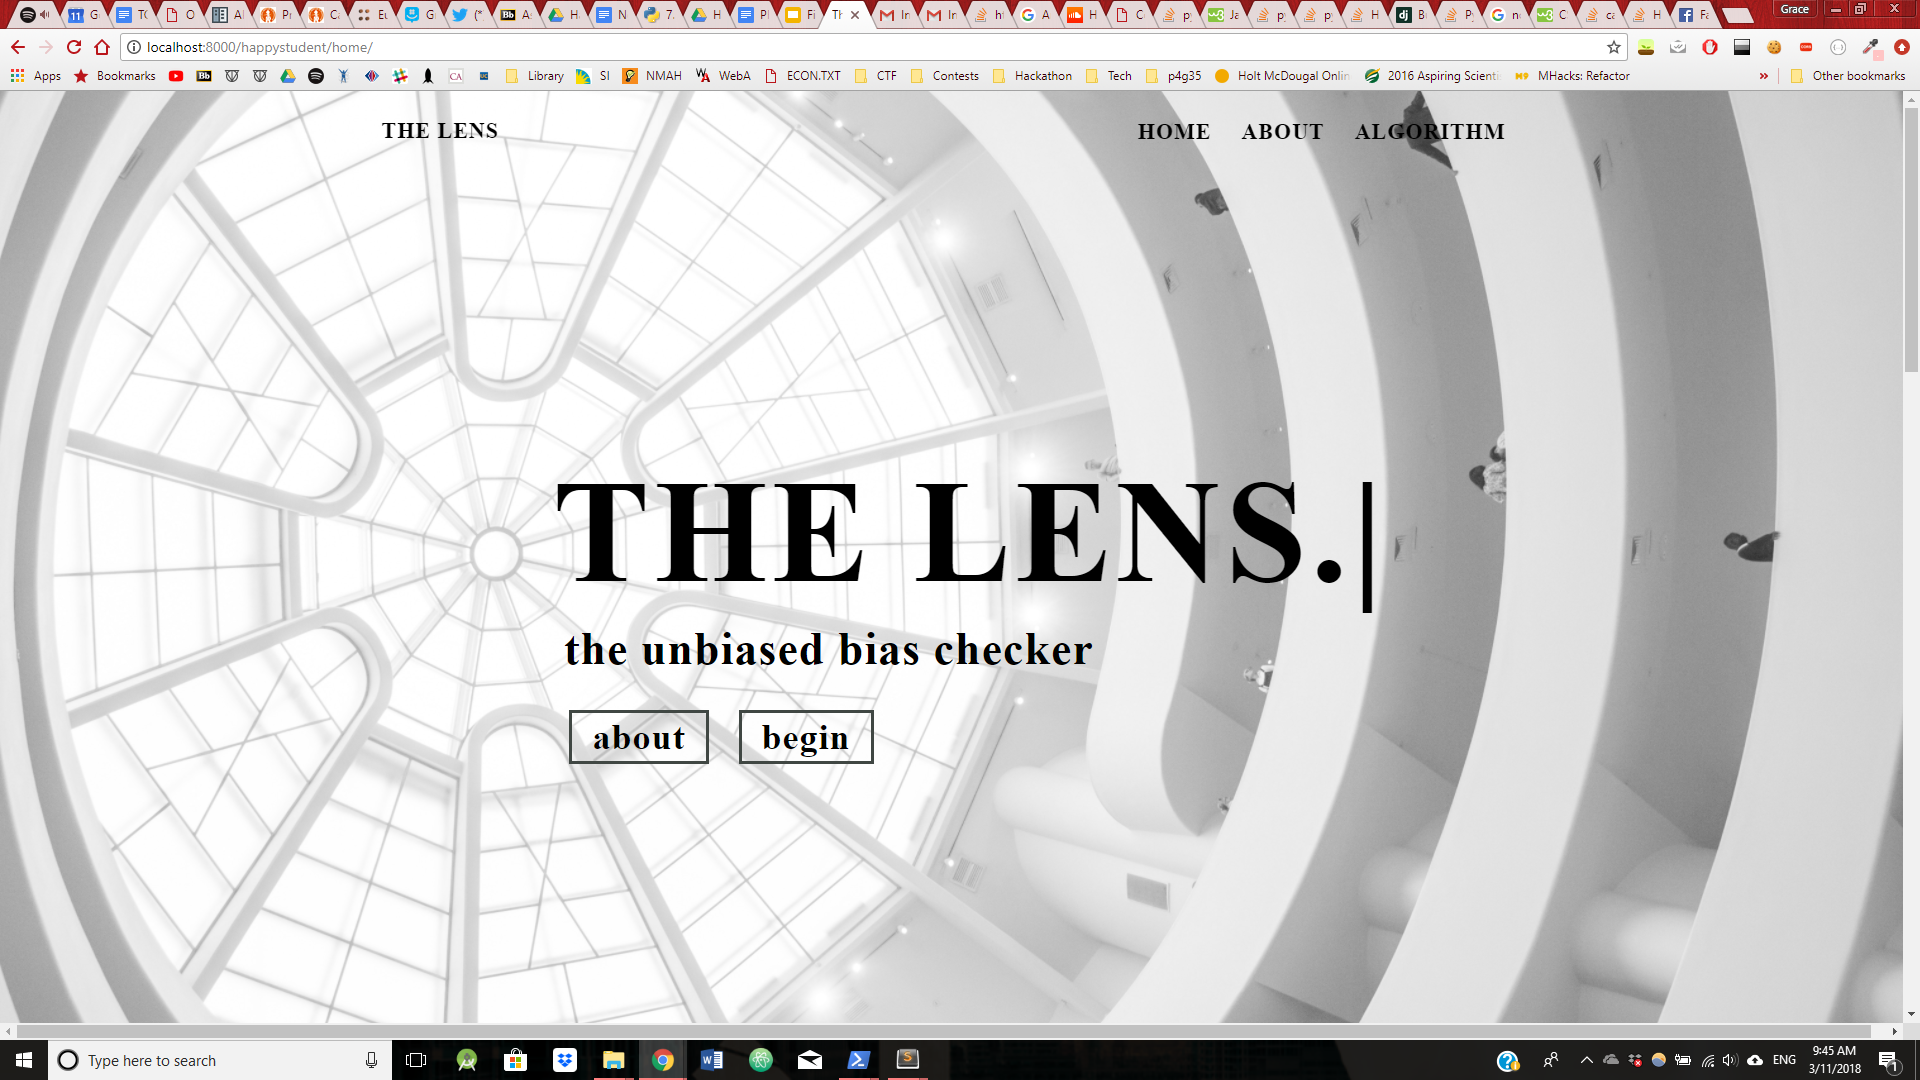This screenshot has width=1920, height=1080.
Task: Click the home icon in browser toolbar
Action: [x=102, y=47]
